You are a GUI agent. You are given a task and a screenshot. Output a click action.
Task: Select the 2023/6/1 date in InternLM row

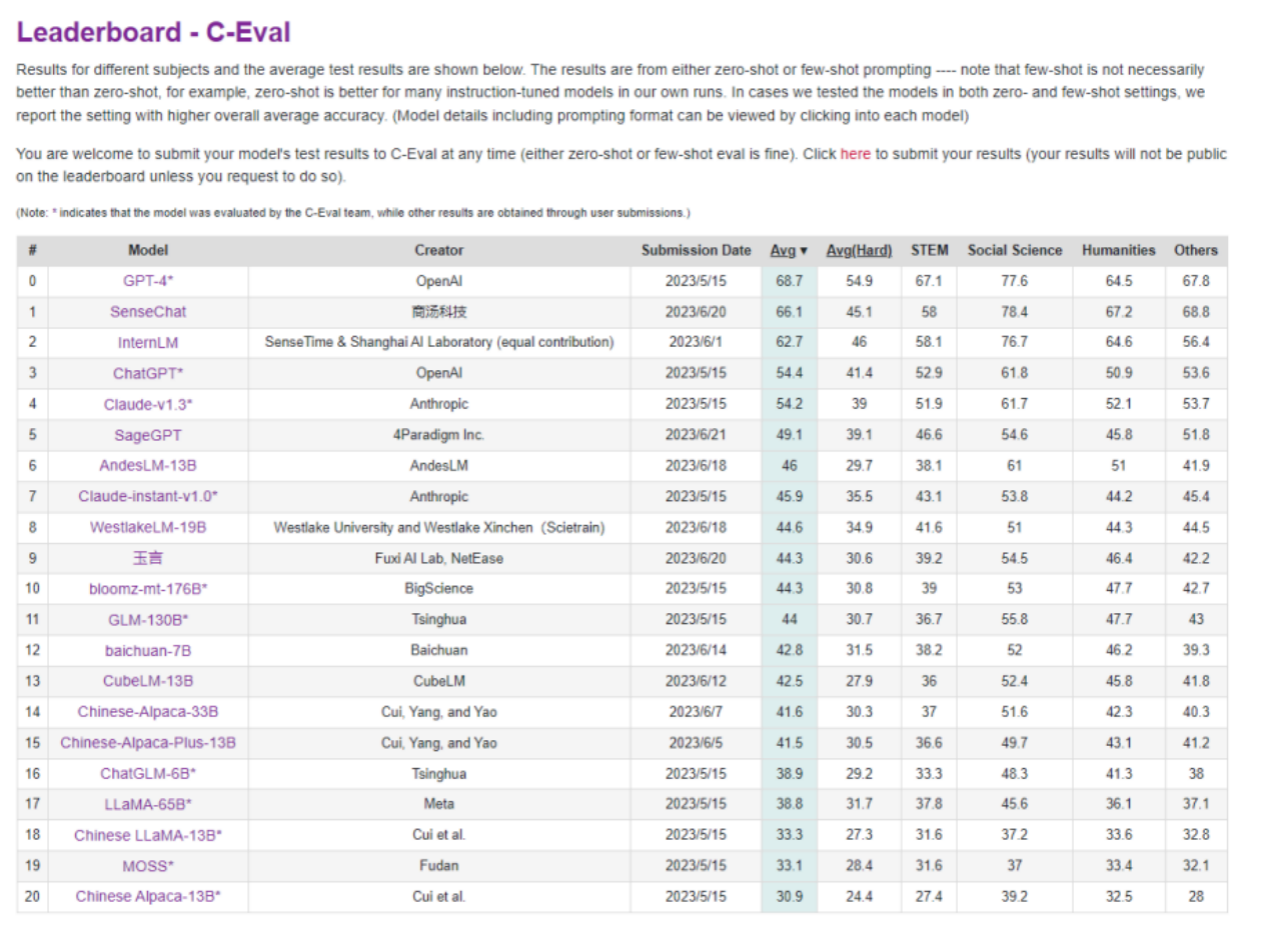tap(696, 343)
